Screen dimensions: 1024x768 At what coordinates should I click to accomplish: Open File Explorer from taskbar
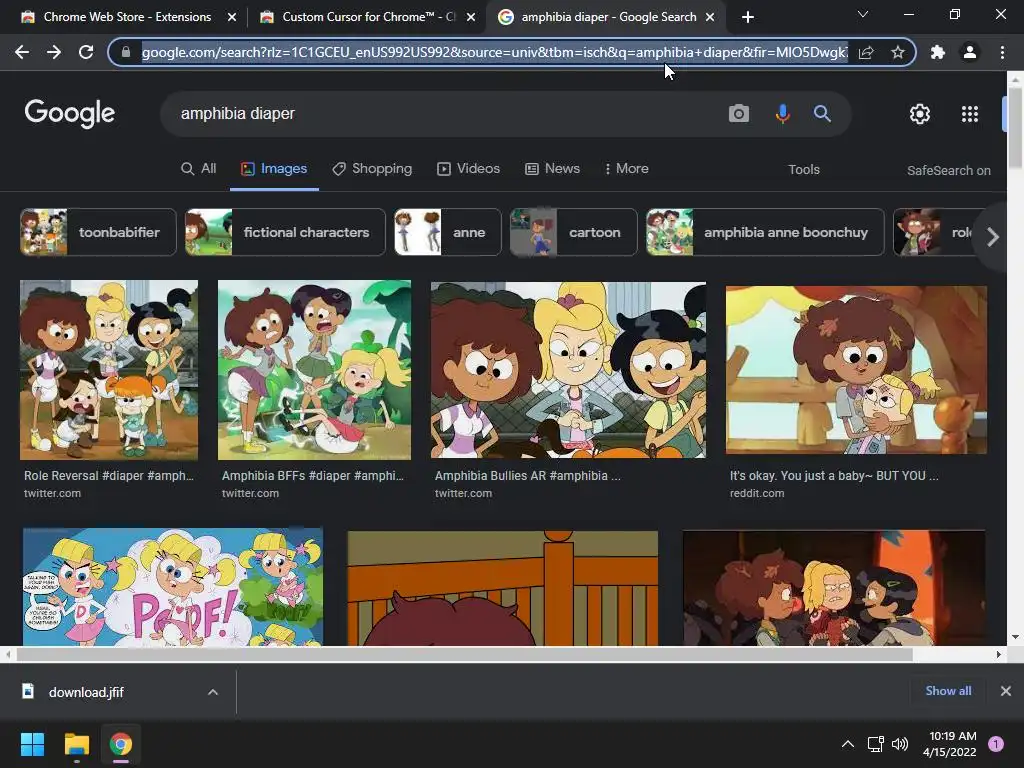(x=76, y=744)
